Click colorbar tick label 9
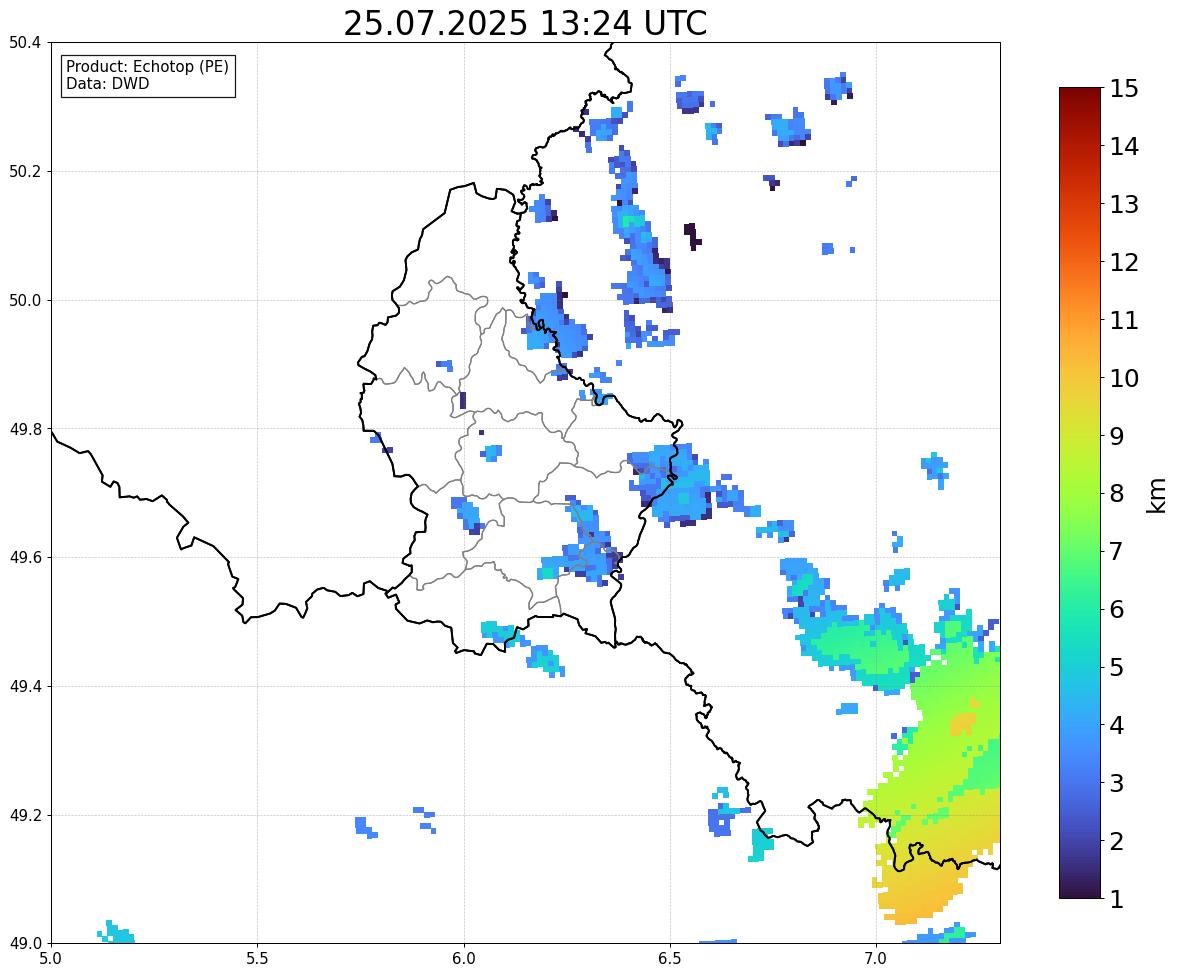 pyautogui.click(x=1117, y=436)
